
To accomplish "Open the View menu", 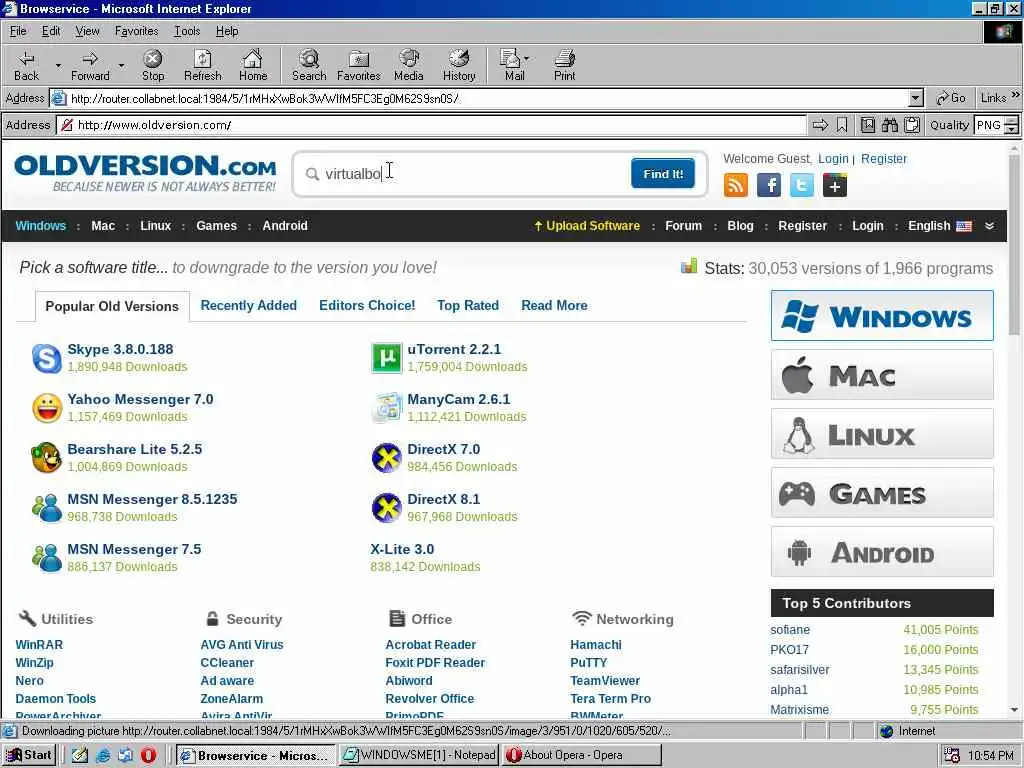I will point(87,31).
